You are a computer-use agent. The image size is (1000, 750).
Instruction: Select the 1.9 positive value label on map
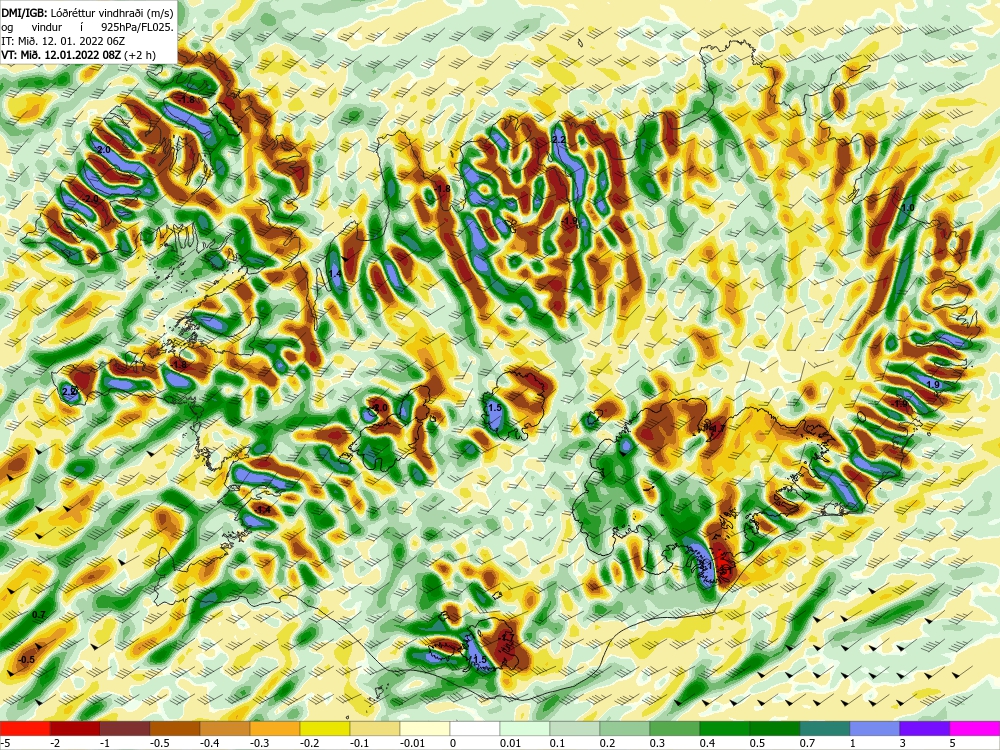point(932,385)
